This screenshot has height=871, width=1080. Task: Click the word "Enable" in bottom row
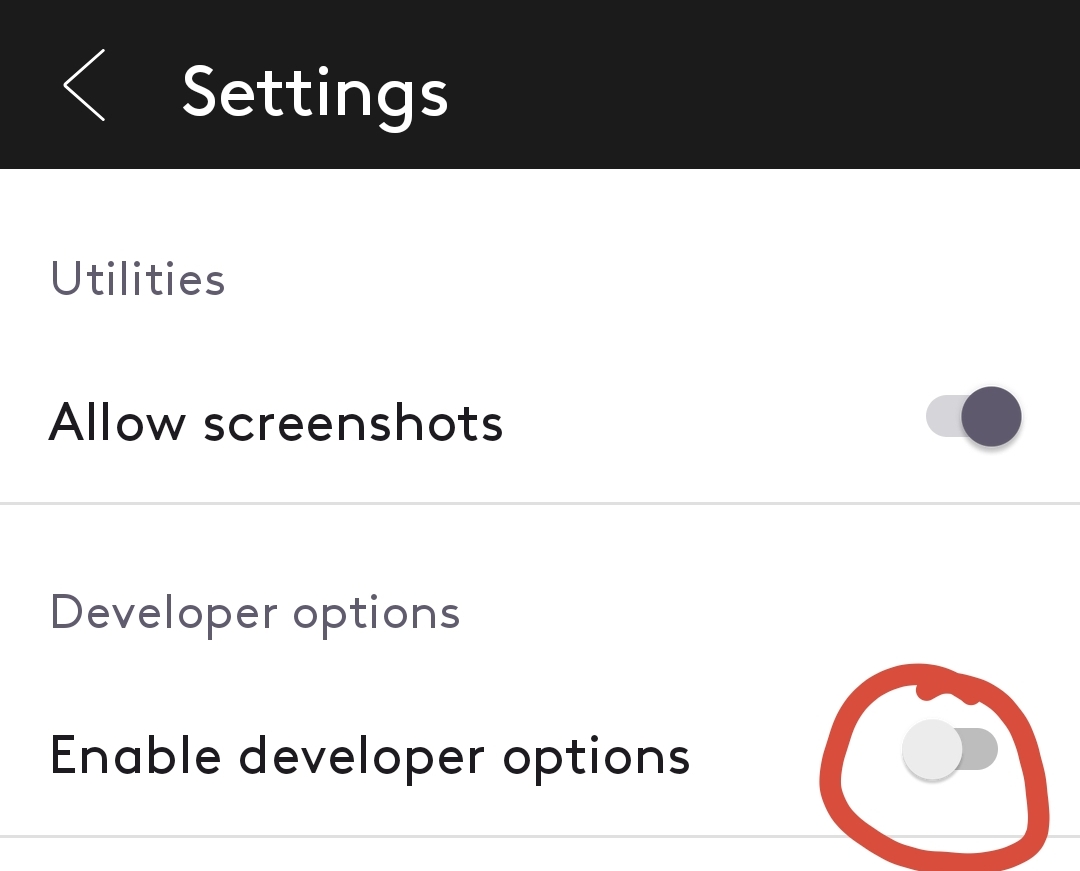point(136,756)
